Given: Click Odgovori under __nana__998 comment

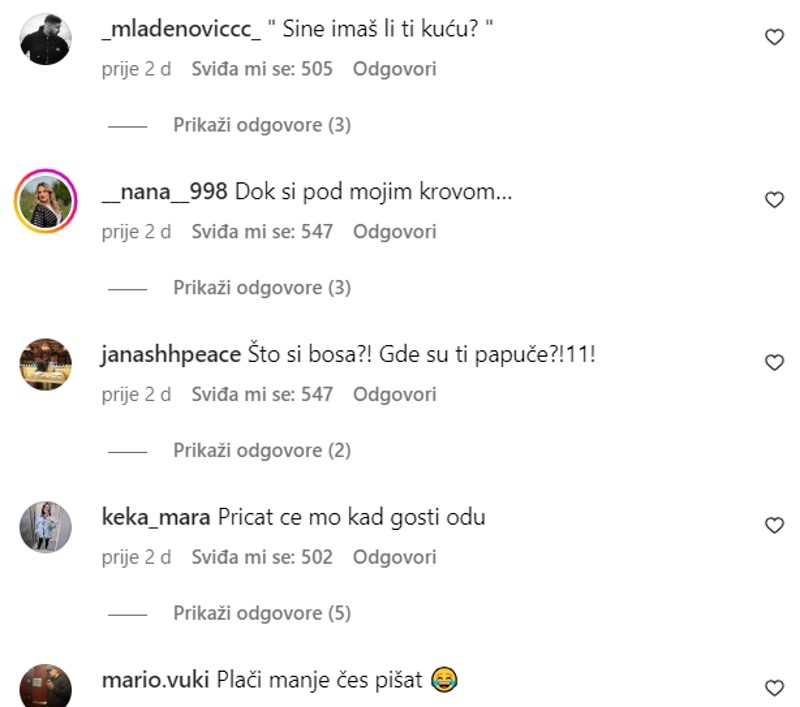Looking at the screenshot, I should [394, 232].
